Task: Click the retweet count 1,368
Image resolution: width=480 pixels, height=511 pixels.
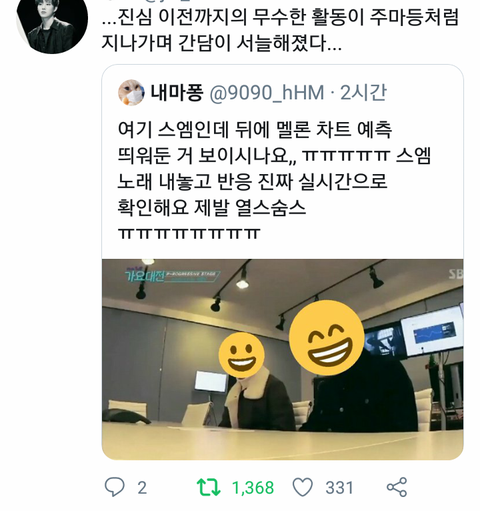Action: (253, 488)
